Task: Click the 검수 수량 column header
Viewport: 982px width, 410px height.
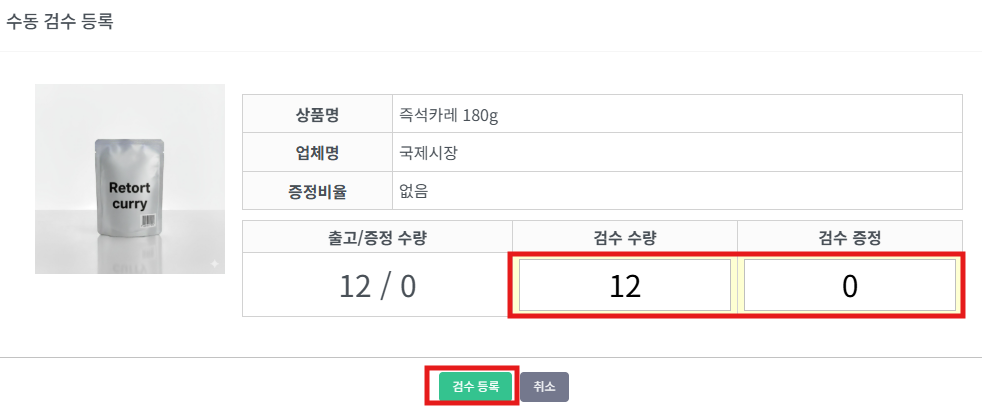Action: point(624,237)
